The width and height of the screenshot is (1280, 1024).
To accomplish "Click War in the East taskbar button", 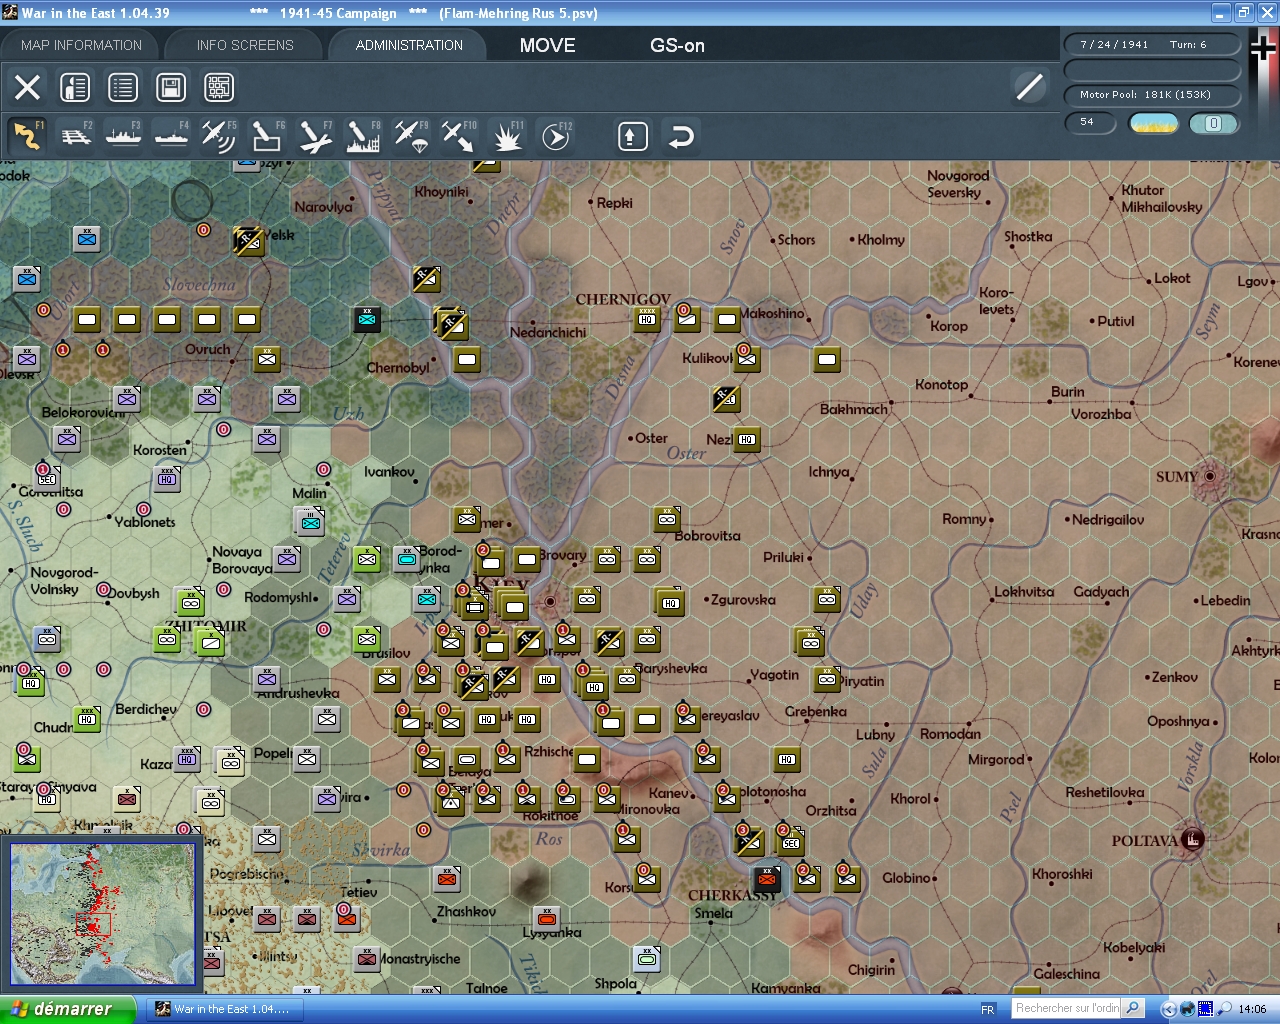I will pos(223,1009).
